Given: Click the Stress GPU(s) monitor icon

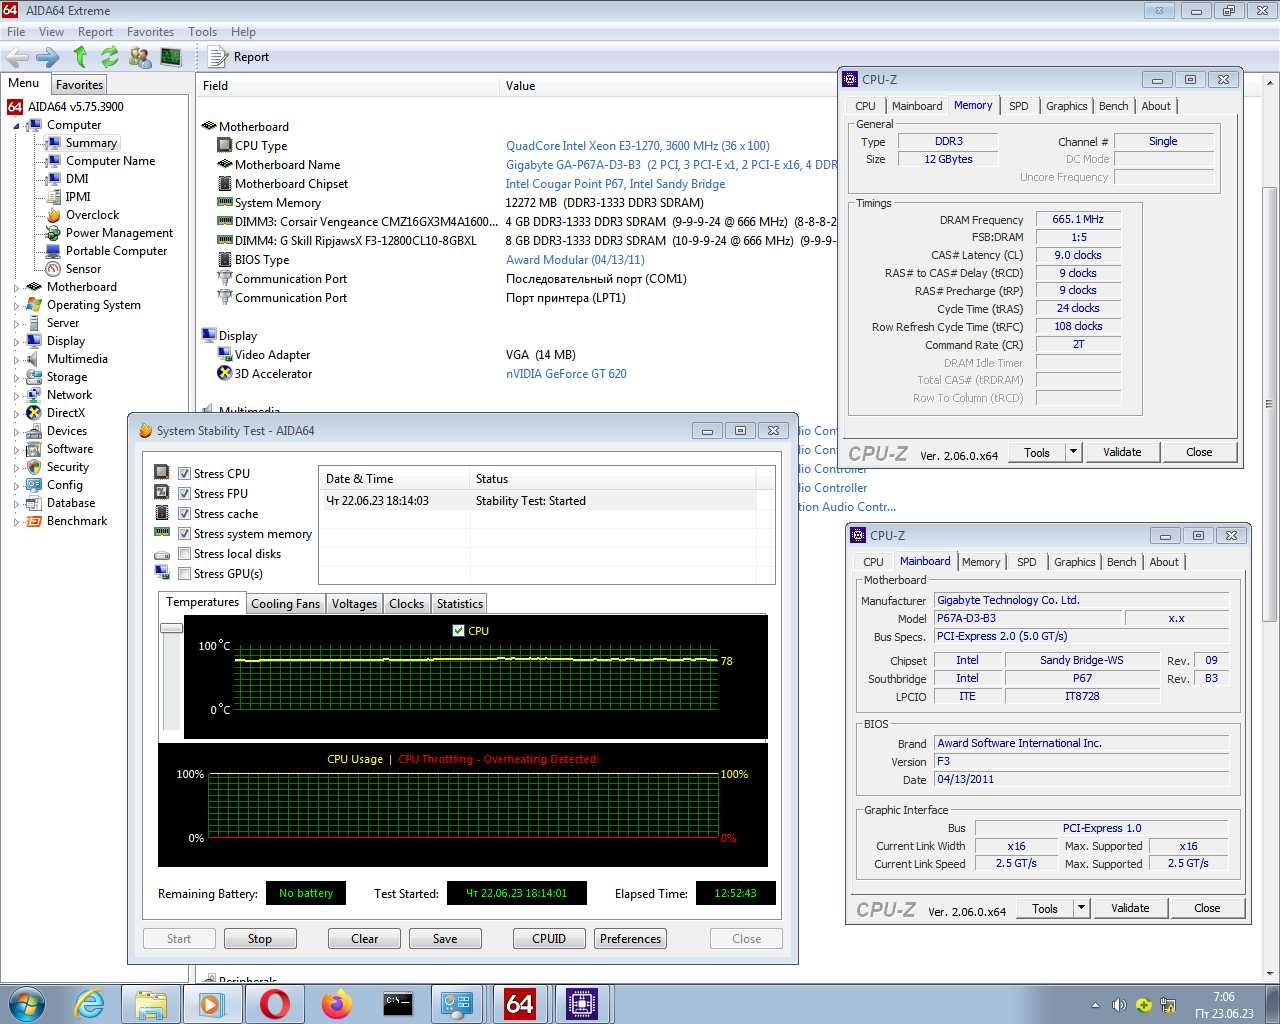Looking at the screenshot, I should point(162,573).
